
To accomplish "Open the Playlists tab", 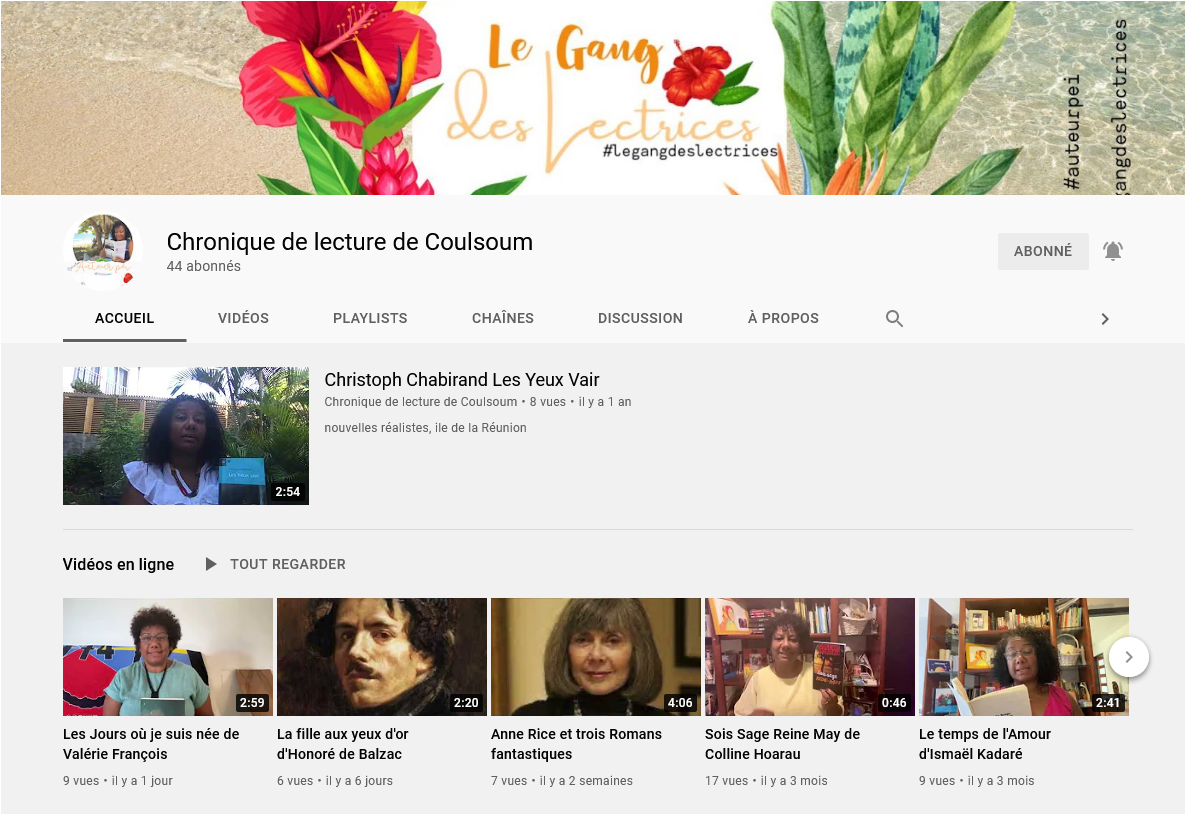I will click(x=370, y=318).
